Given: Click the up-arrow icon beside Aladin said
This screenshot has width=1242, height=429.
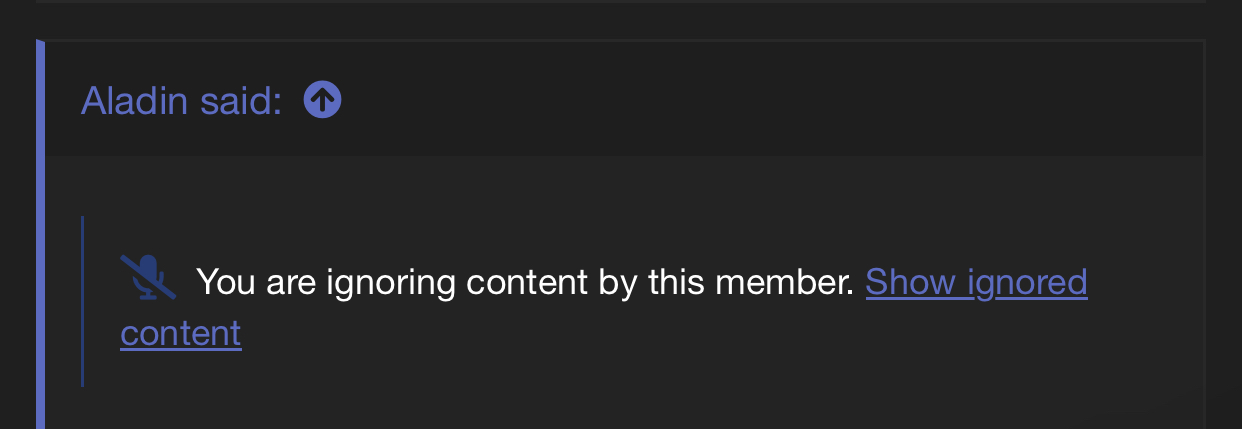Looking at the screenshot, I should point(322,99).
